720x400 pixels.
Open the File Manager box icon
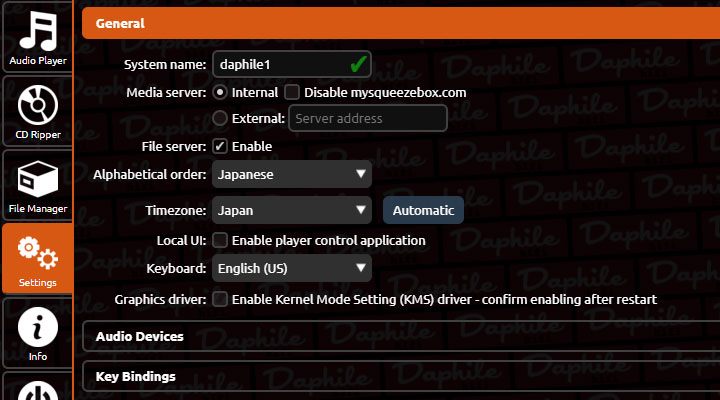coord(36,182)
